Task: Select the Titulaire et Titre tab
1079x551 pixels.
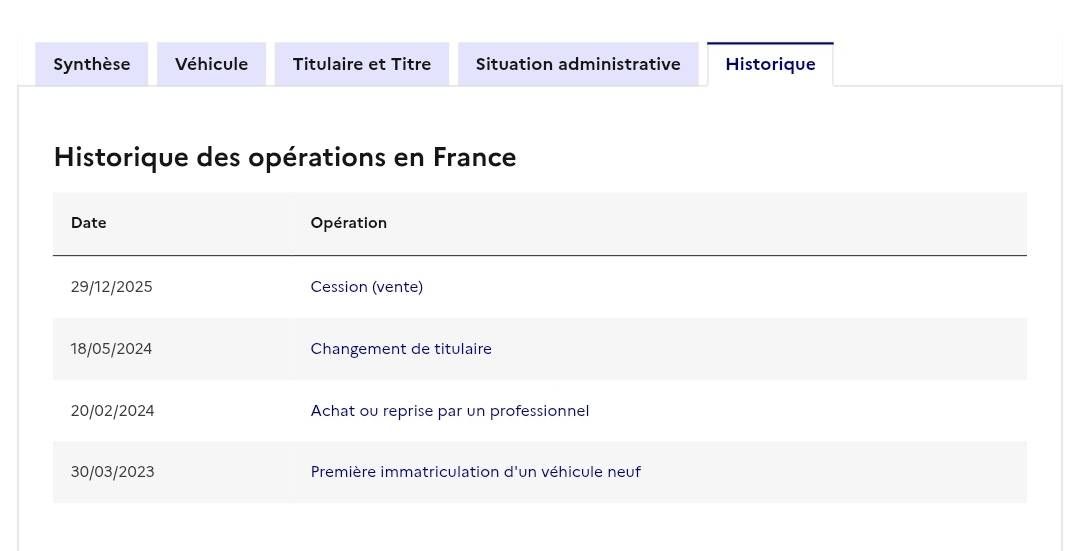Action: pos(362,64)
